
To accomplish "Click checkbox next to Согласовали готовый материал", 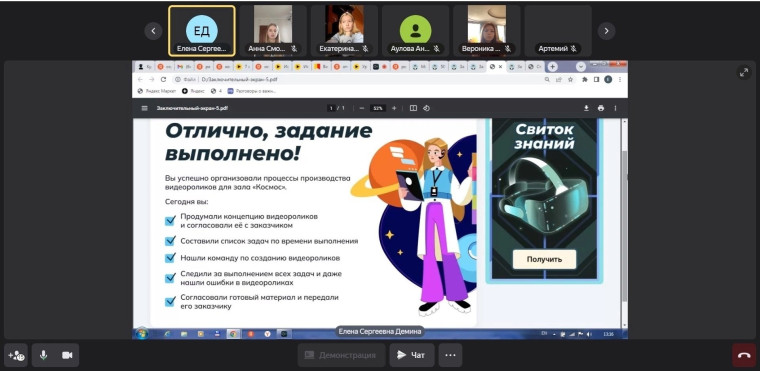I will [x=170, y=302].
